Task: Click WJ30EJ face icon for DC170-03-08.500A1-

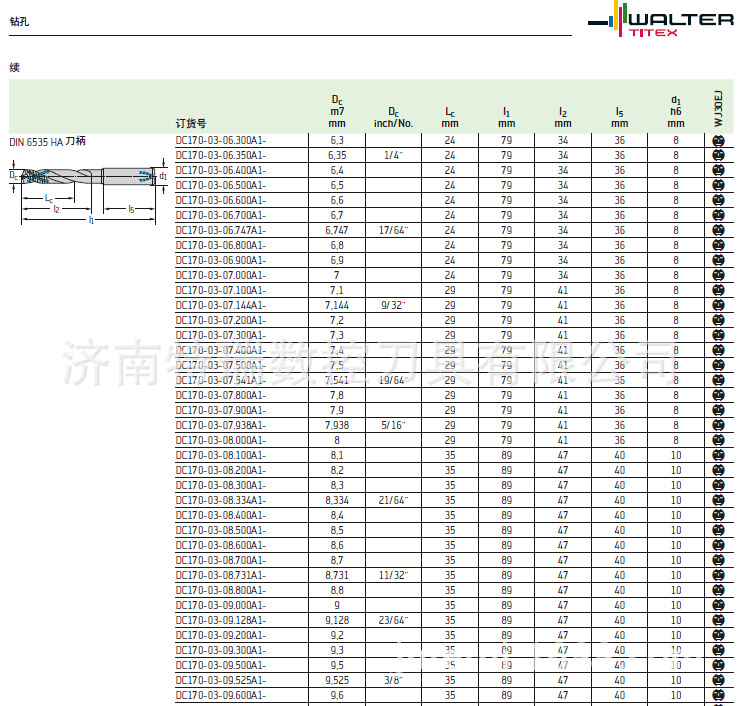Action: (718, 530)
